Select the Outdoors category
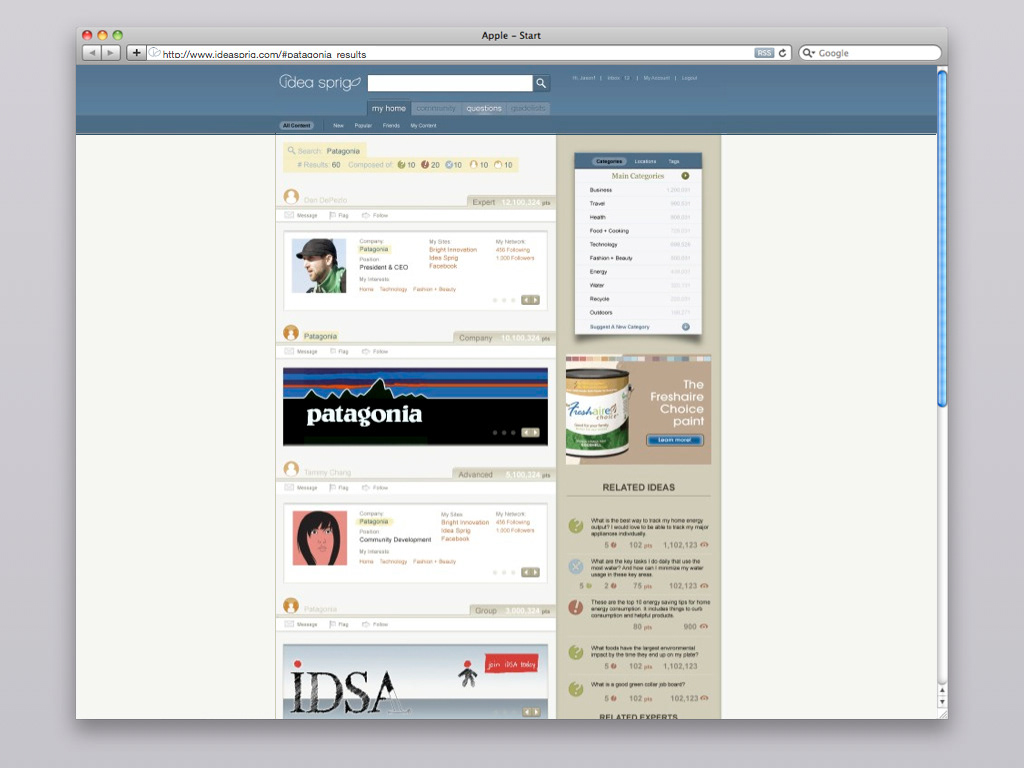 (601, 312)
